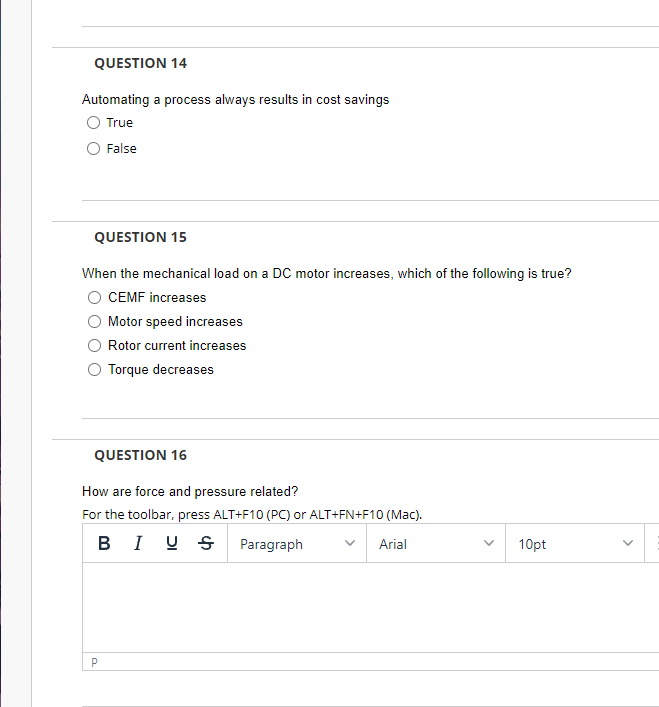
Task: Click the 'QUESTION 14' heading
Action: pos(141,63)
